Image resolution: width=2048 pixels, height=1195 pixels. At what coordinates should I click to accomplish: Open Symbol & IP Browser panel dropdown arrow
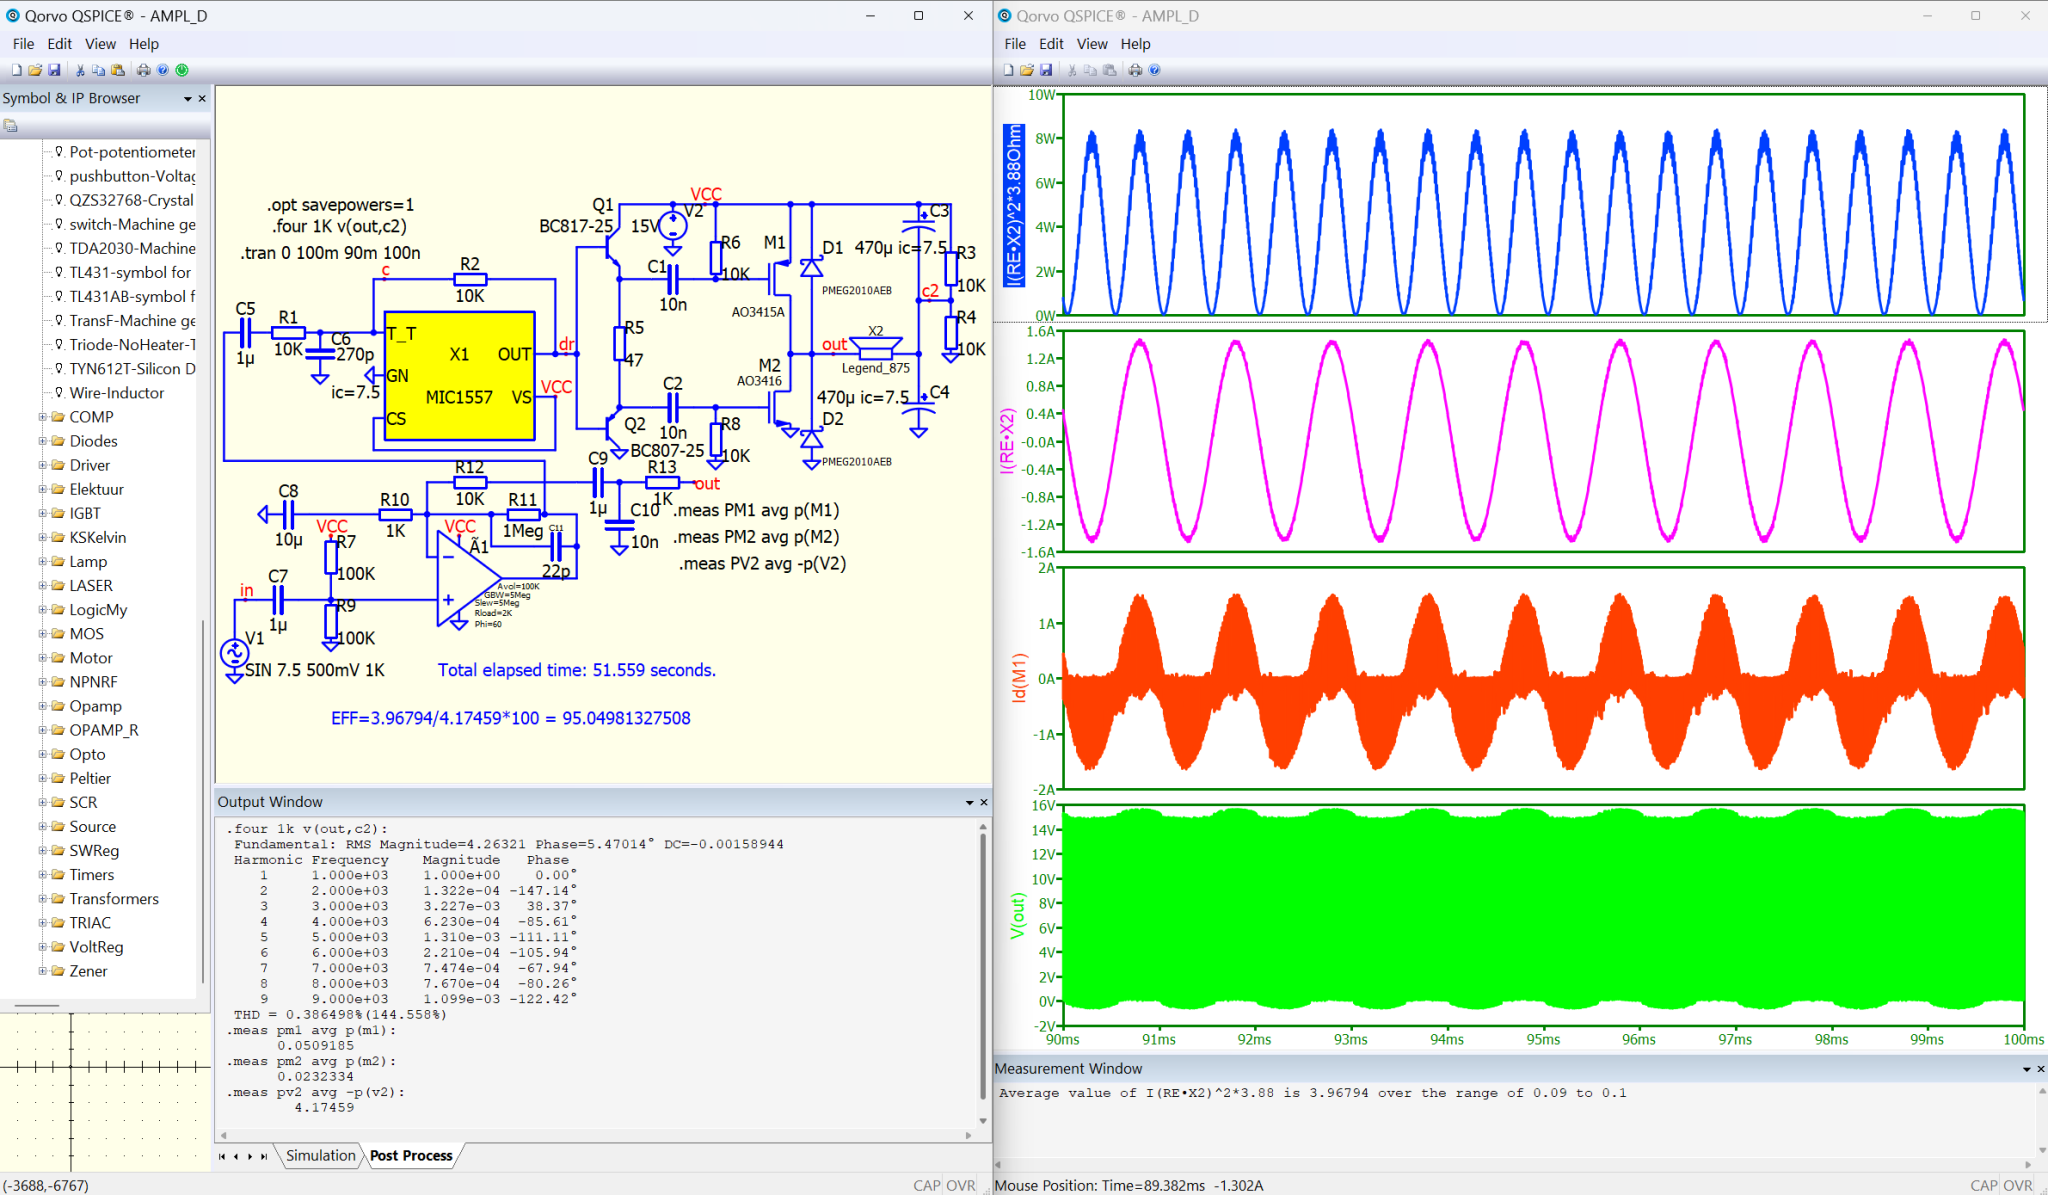(187, 98)
